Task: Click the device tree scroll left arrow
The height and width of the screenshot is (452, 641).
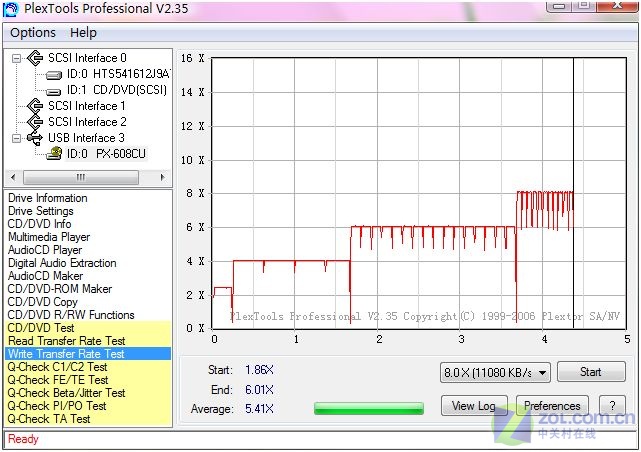Action: click(x=13, y=177)
